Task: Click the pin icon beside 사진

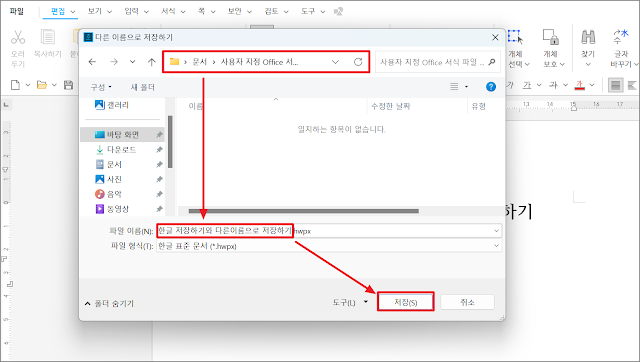Action: [x=159, y=179]
